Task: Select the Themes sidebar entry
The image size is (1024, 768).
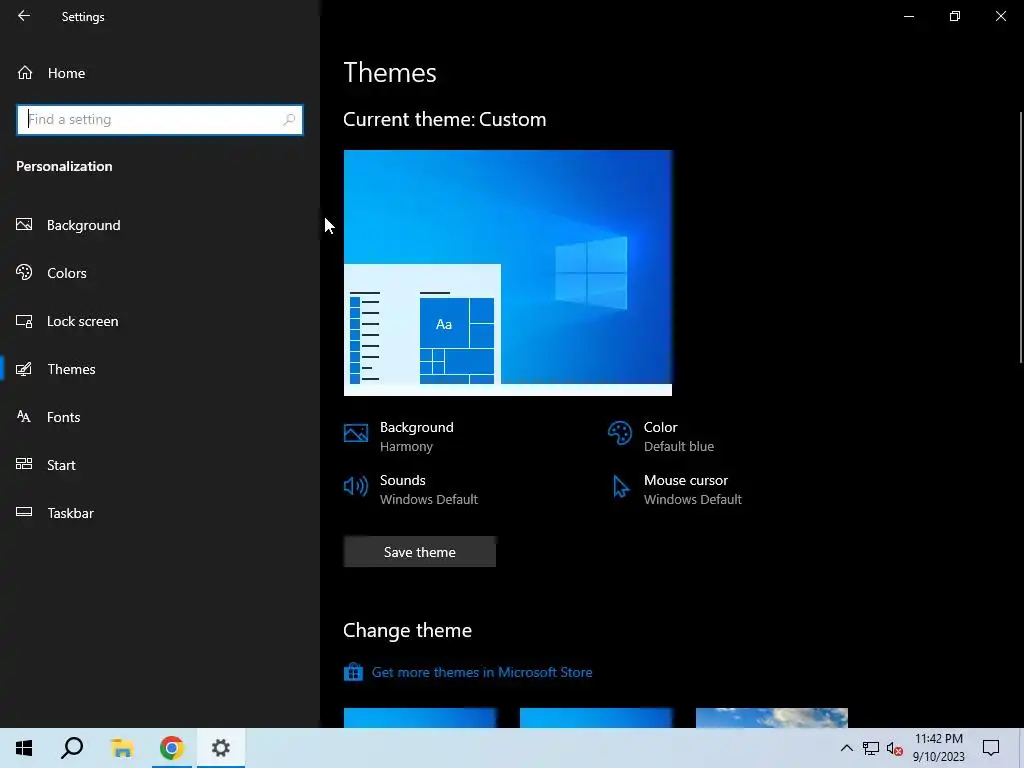Action: tap(160, 369)
